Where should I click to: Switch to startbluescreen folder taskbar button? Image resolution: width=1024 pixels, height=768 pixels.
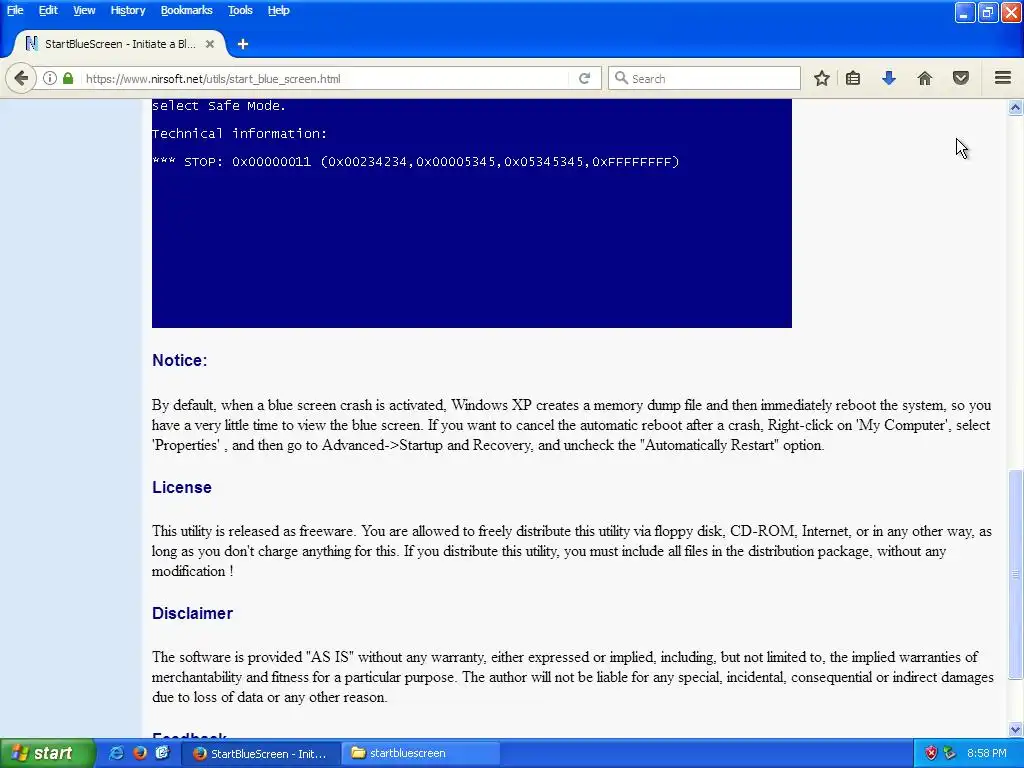[422, 754]
